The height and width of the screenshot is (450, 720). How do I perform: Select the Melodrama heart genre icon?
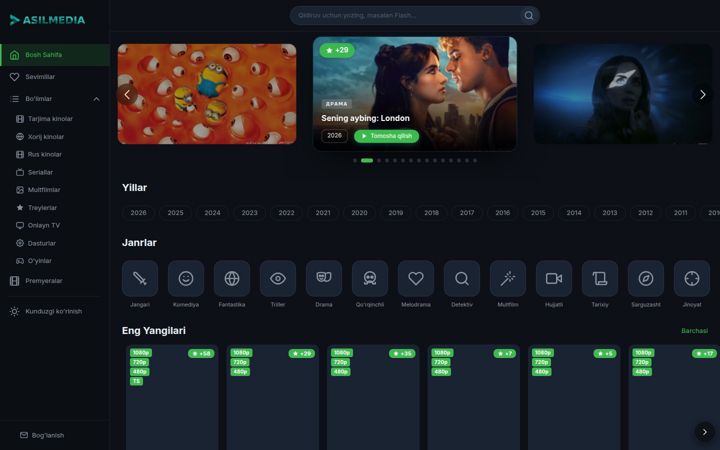point(416,278)
